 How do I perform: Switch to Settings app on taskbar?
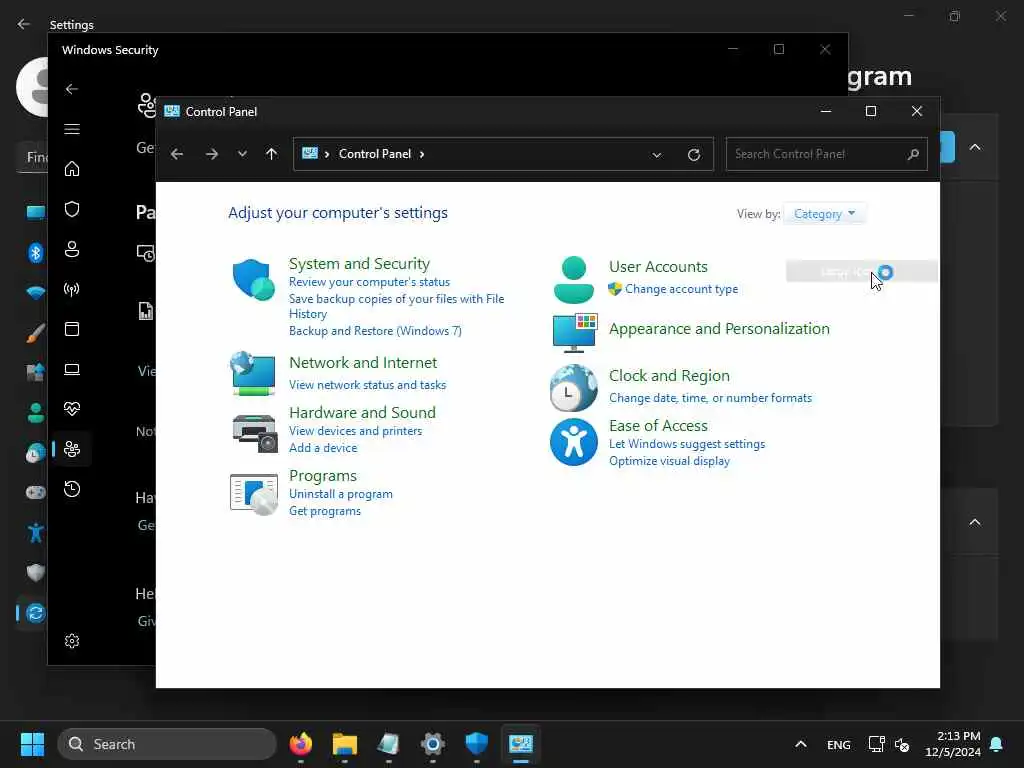tap(432, 744)
